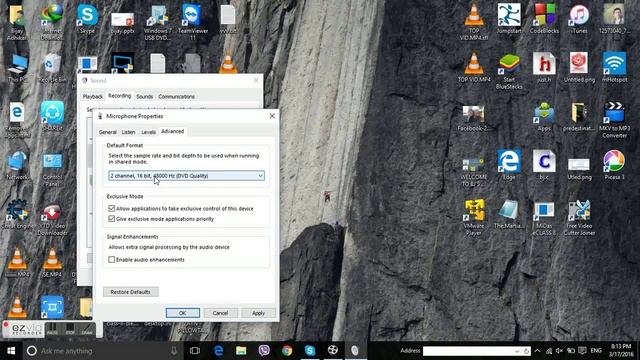Open CodeBlocks desktop shortcut

(x=544, y=18)
